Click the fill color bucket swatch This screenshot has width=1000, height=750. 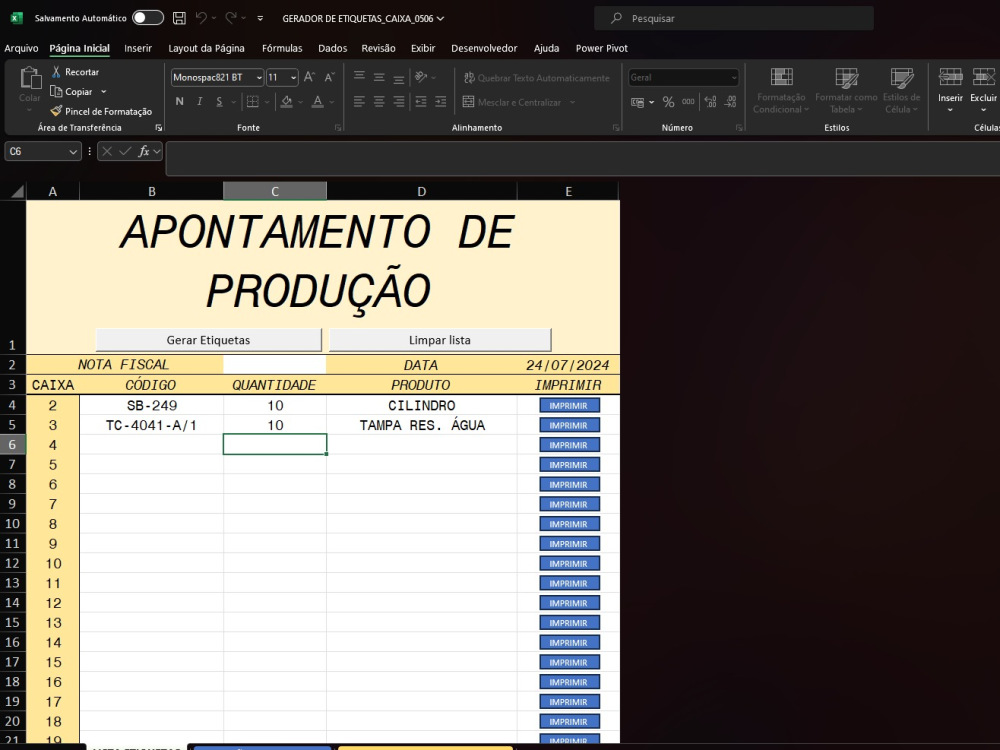[x=286, y=101]
